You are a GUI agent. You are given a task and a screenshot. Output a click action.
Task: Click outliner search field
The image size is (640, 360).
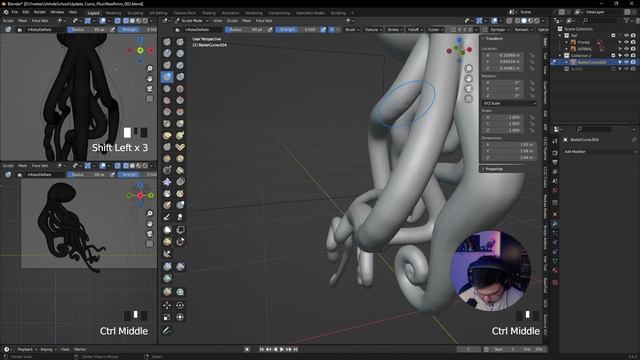600,20
